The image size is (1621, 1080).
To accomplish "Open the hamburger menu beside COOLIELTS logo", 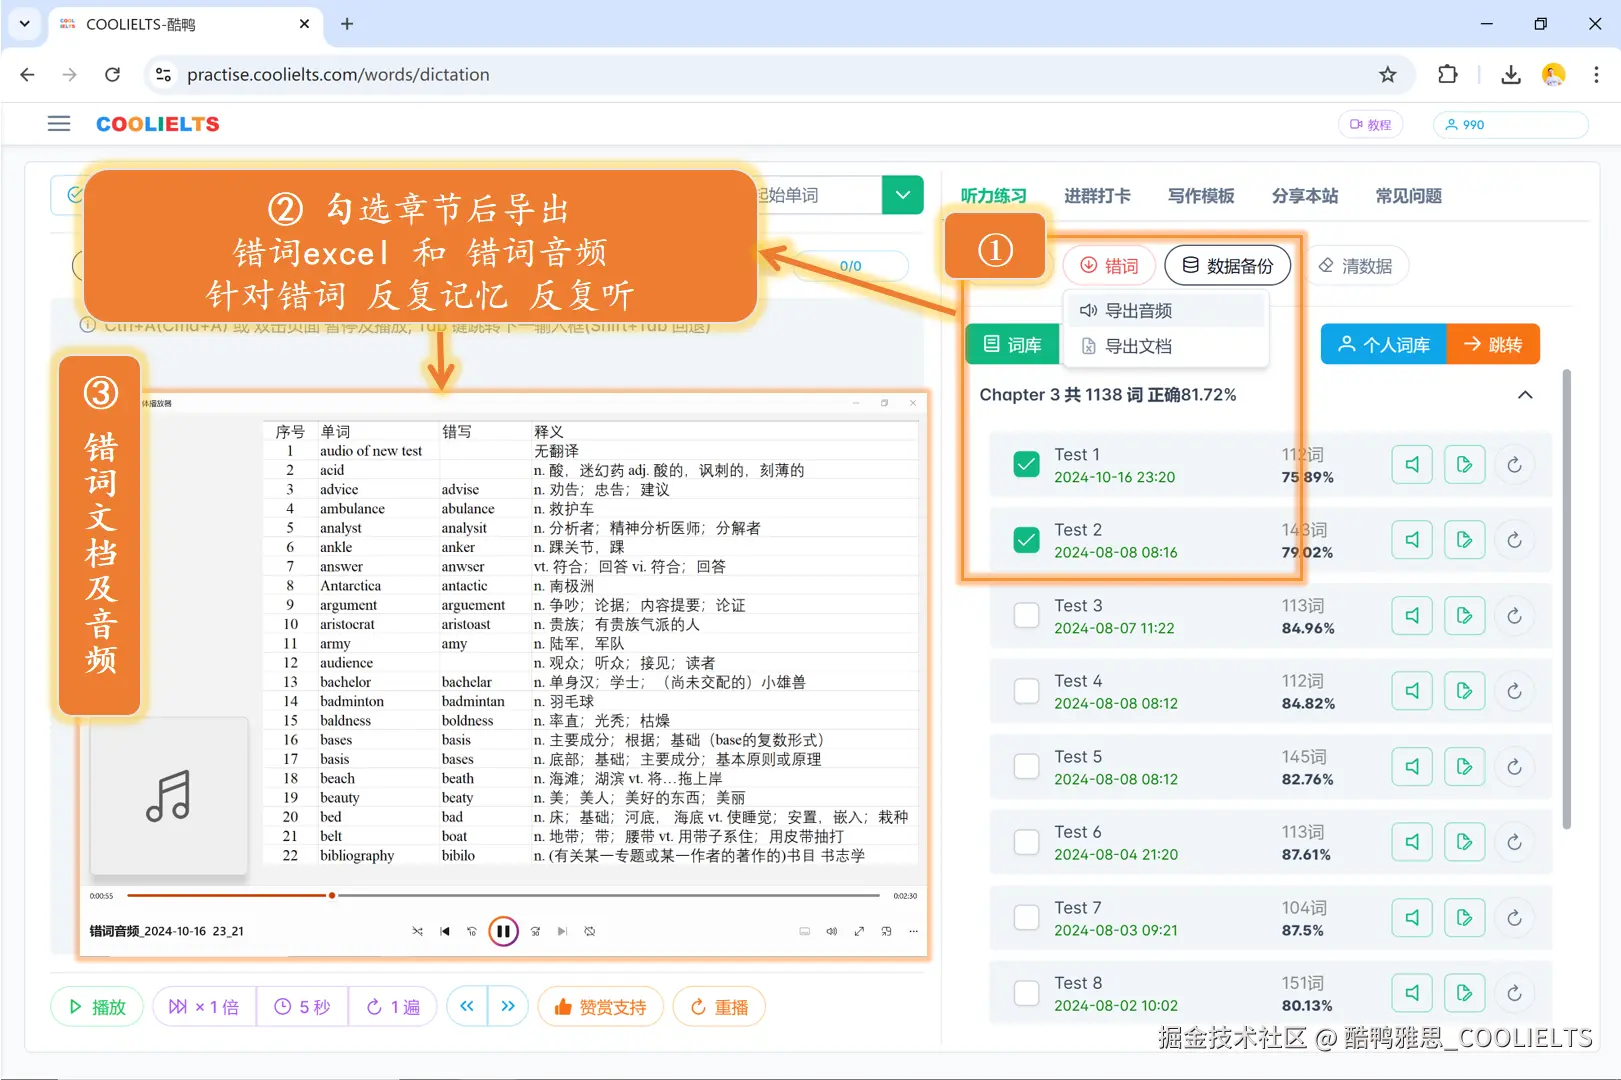I will pos(58,123).
